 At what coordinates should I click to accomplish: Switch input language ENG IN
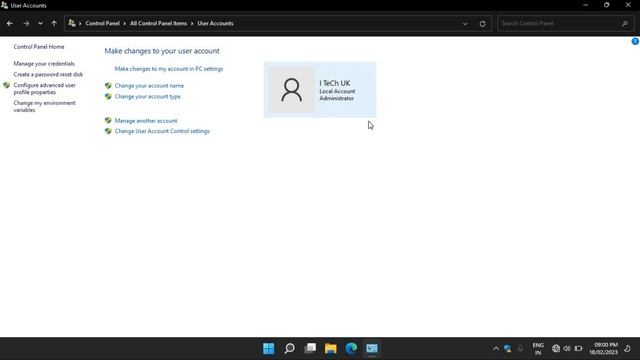pos(538,349)
